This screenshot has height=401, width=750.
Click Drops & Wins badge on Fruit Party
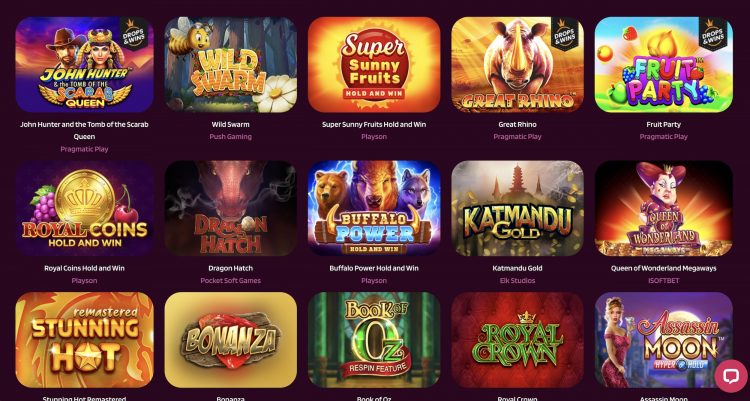(x=715, y=33)
